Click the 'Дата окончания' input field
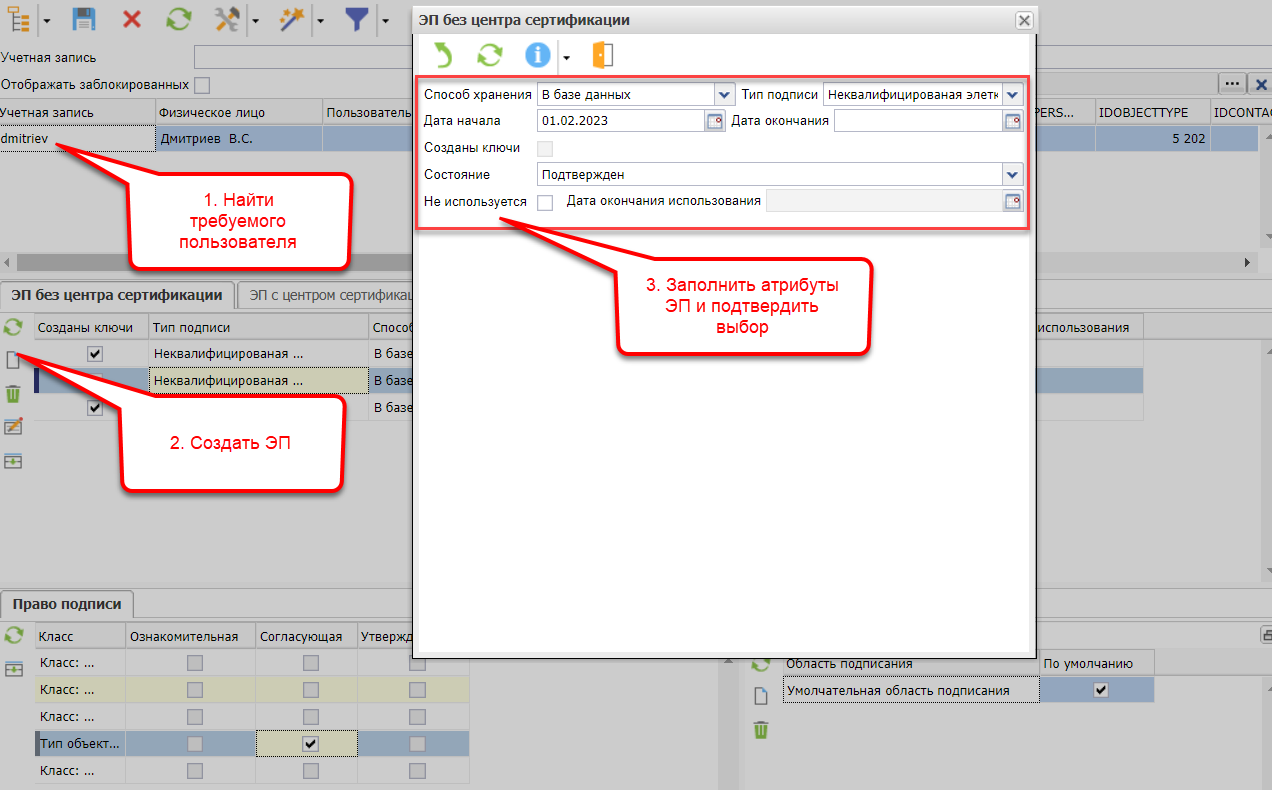The image size is (1272, 790). tap(917, 121)
